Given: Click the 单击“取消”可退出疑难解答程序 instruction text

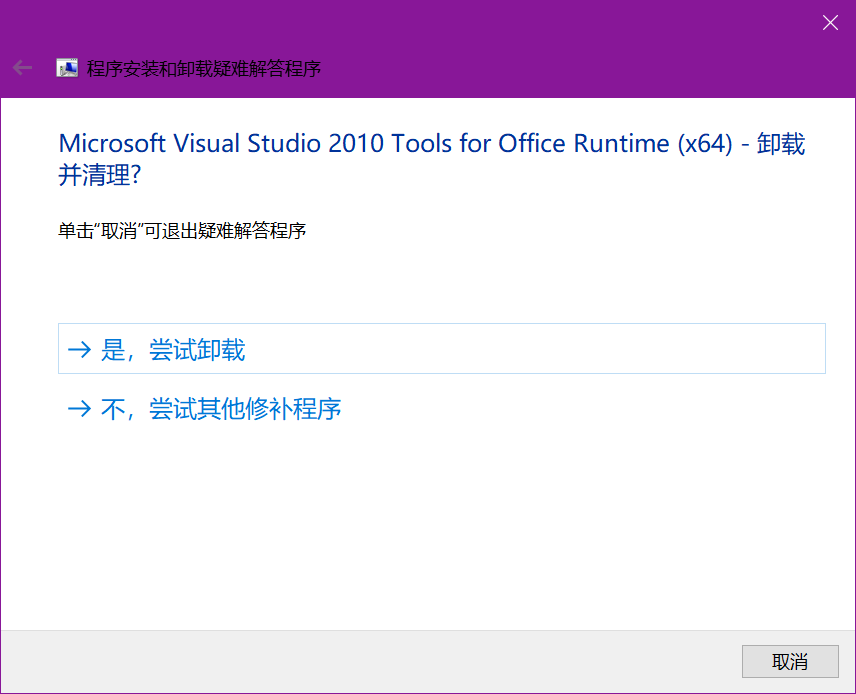Looking at the screenshot, I should [181, 231].
